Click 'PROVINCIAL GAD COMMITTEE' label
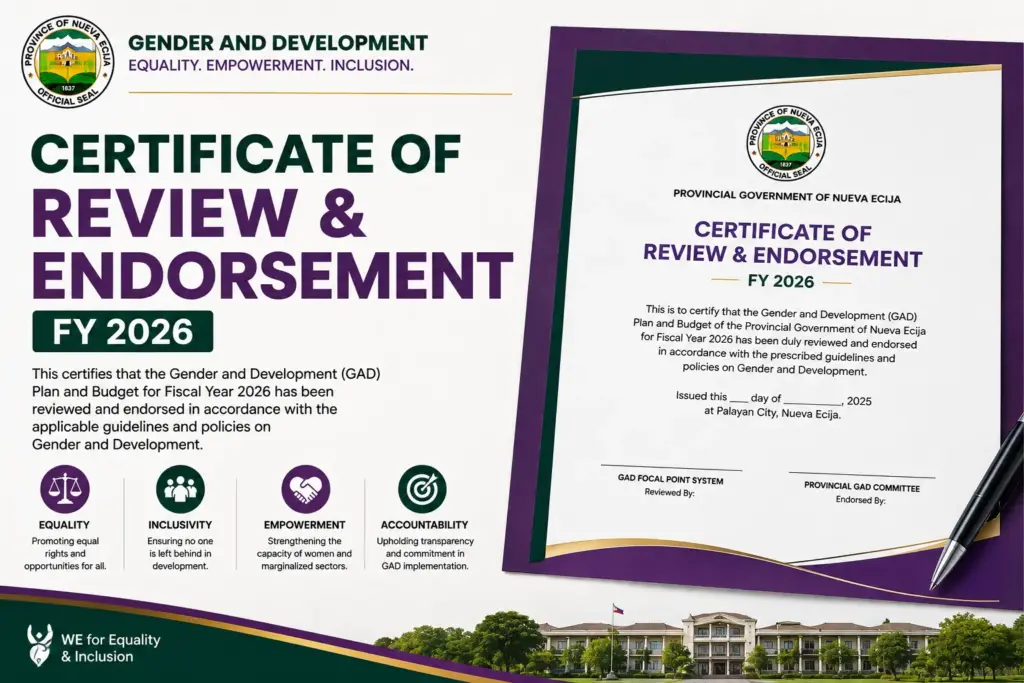 point(862,487)
